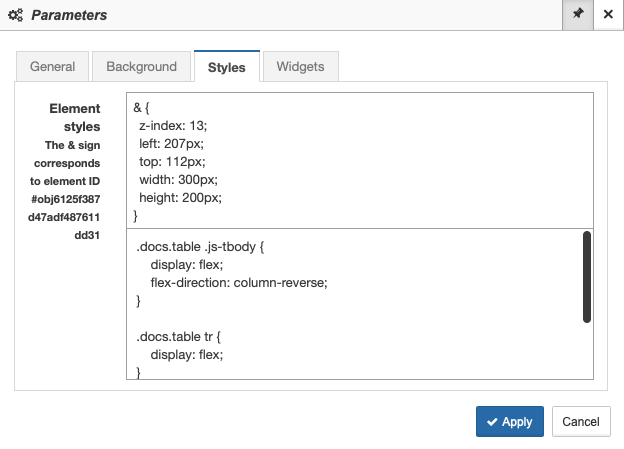Screen dimensions: 624x449
Task: Click the '.docs.table tr {' line
Action: point(178,337)
